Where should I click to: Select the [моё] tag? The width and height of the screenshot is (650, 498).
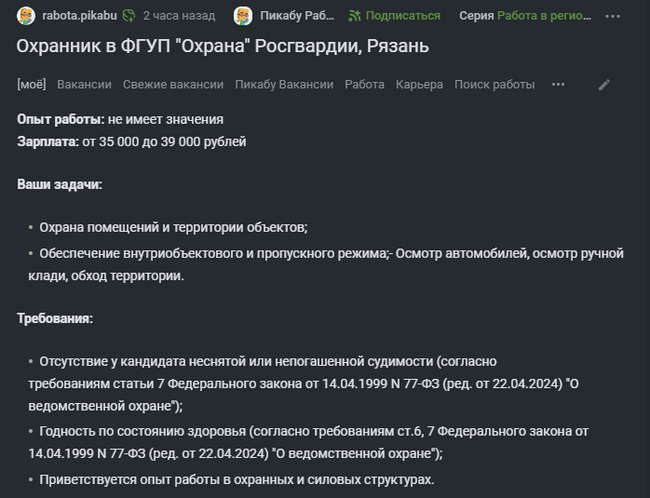tap(32, 85)
